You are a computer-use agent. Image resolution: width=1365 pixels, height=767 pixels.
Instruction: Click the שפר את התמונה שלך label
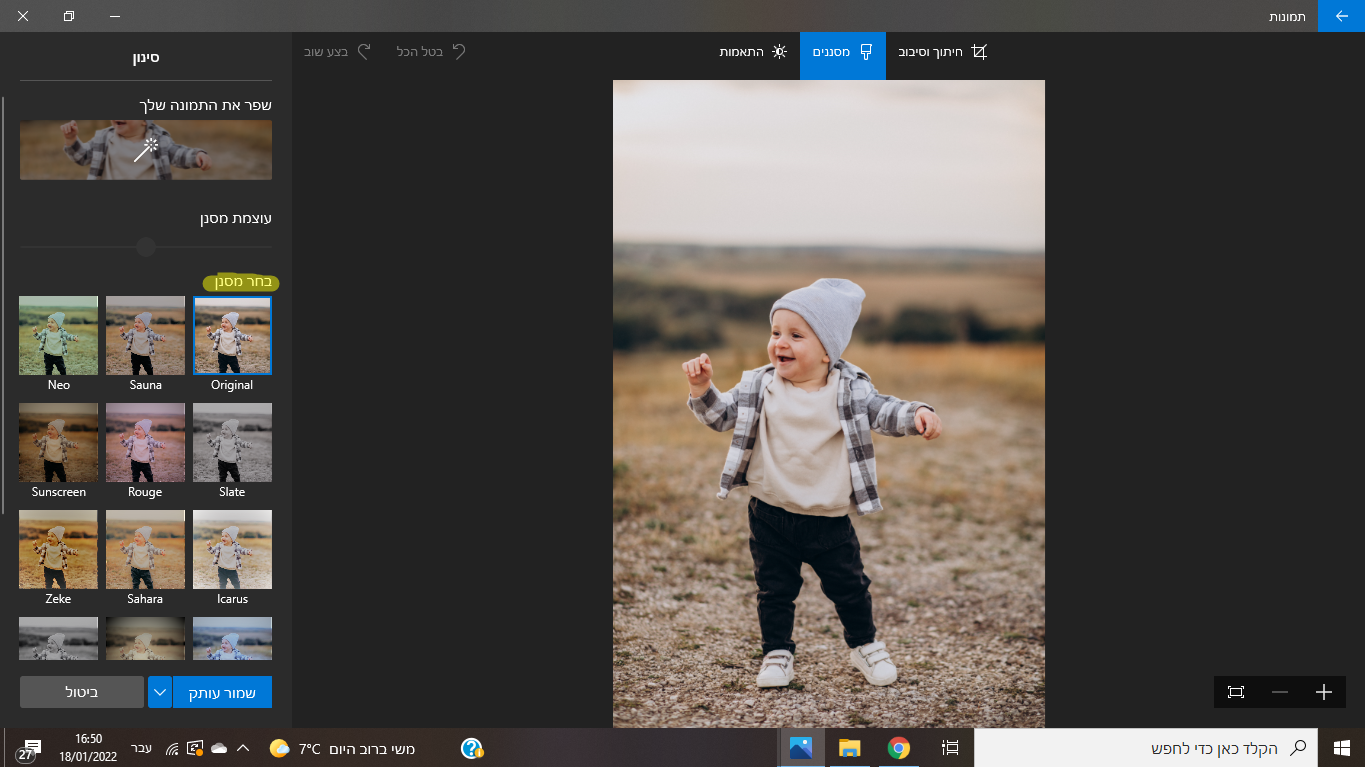(206, 105)
